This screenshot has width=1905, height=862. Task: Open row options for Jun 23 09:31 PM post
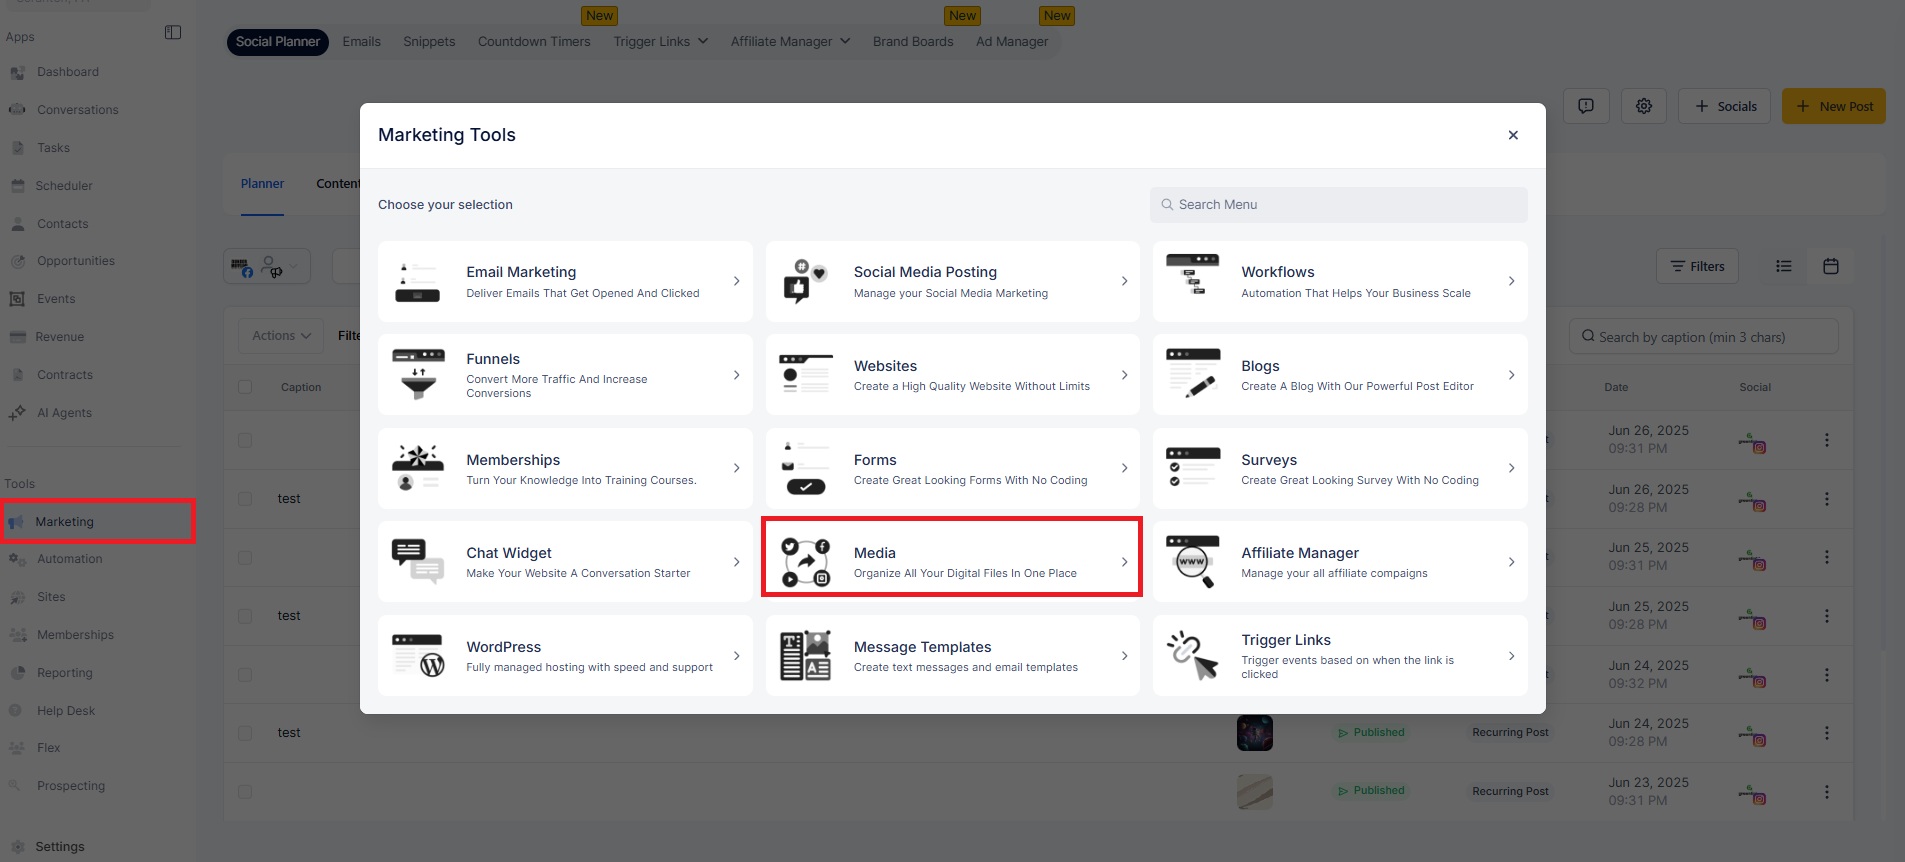coord(1827,792)
